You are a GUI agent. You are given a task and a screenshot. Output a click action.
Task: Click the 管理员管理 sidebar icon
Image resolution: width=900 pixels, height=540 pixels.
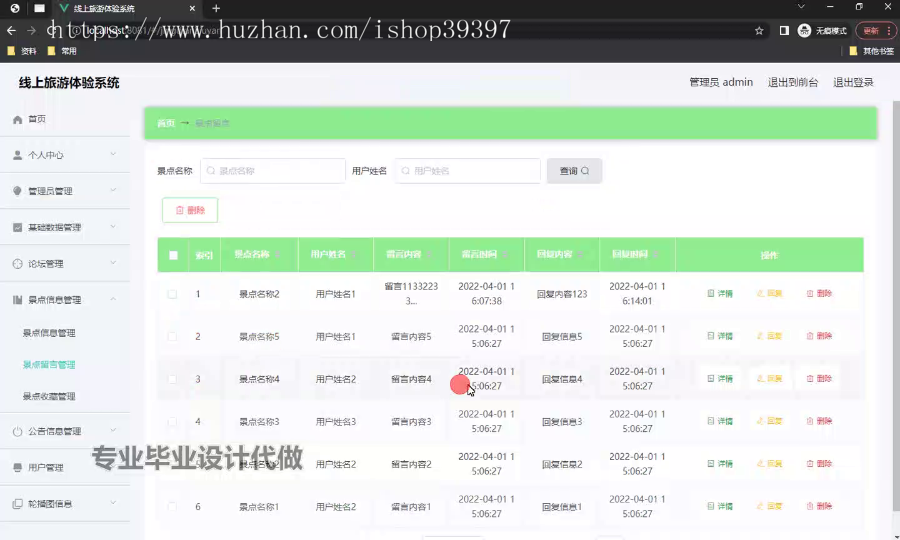pyautogui.click(x=17, y=191)
